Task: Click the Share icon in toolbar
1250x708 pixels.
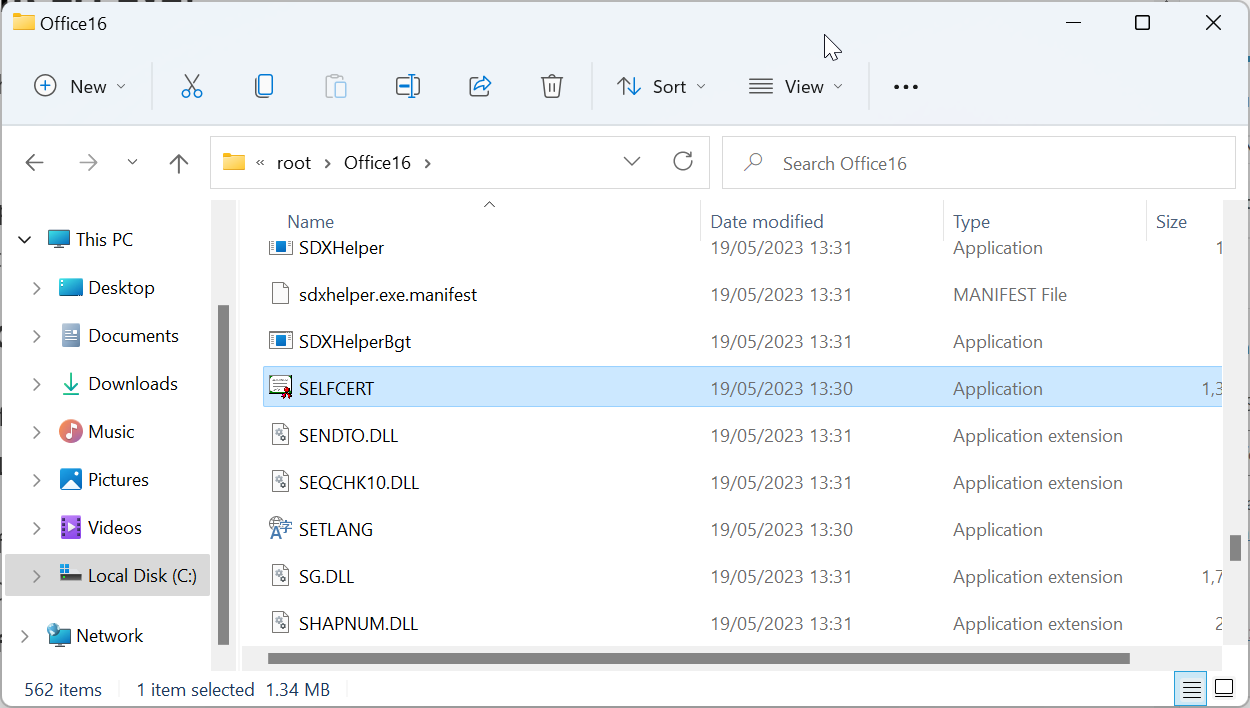Action: pyautogui.click(x=480, y=87)
